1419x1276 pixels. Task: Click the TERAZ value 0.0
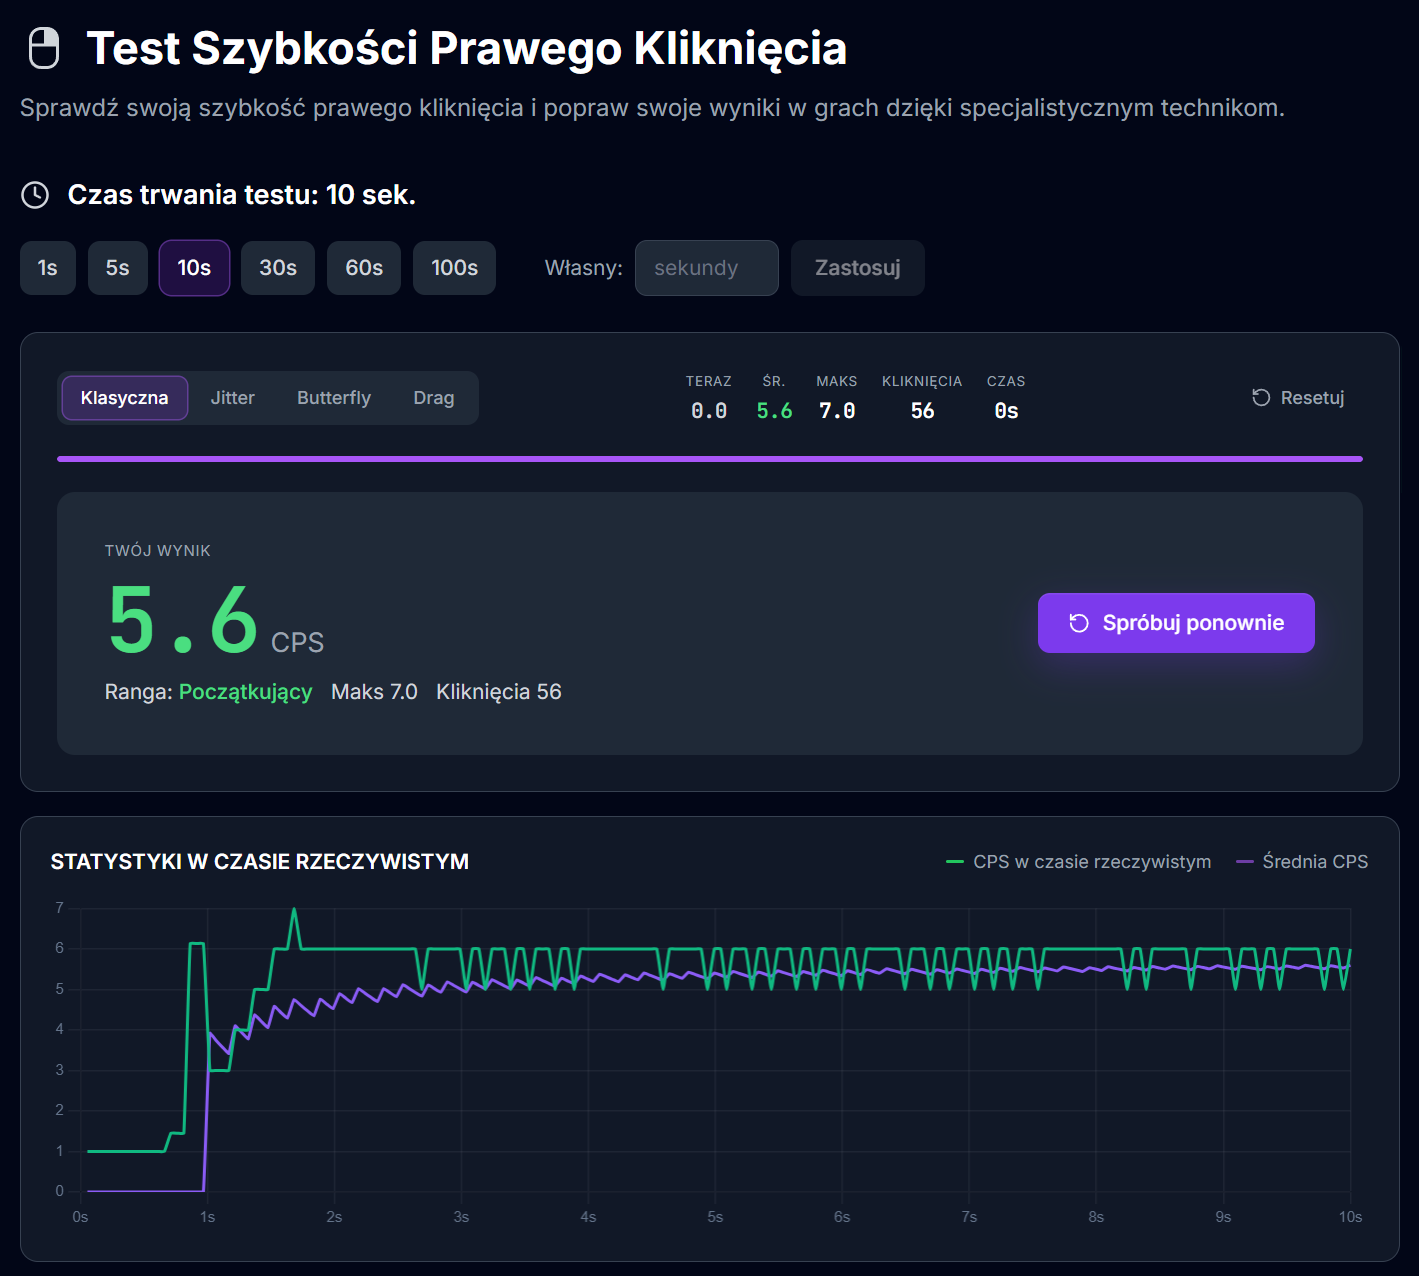709,411
